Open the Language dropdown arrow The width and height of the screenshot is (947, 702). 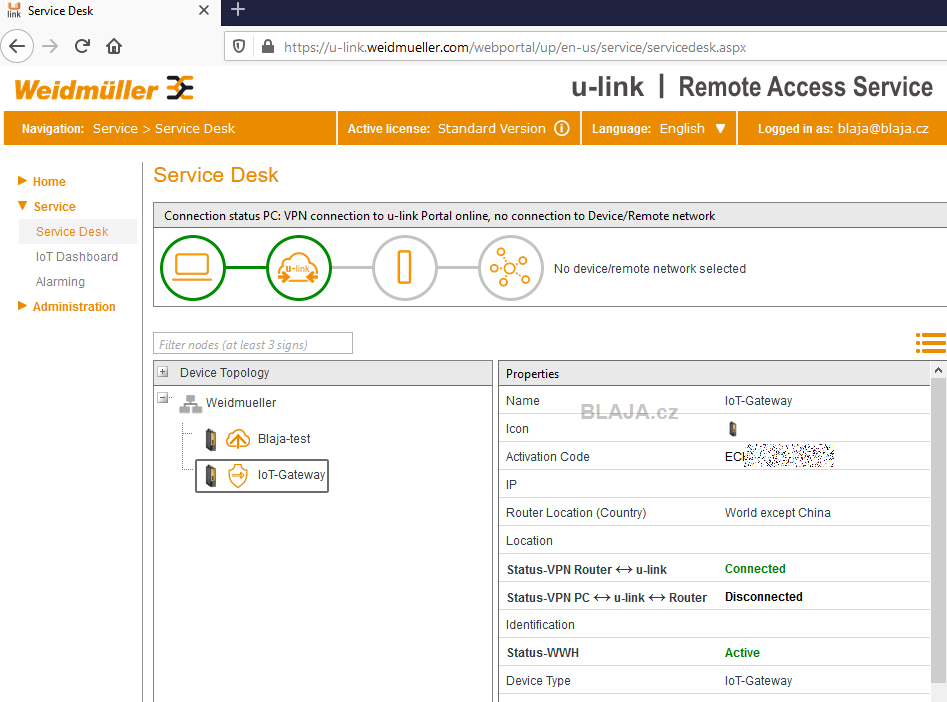720,129
